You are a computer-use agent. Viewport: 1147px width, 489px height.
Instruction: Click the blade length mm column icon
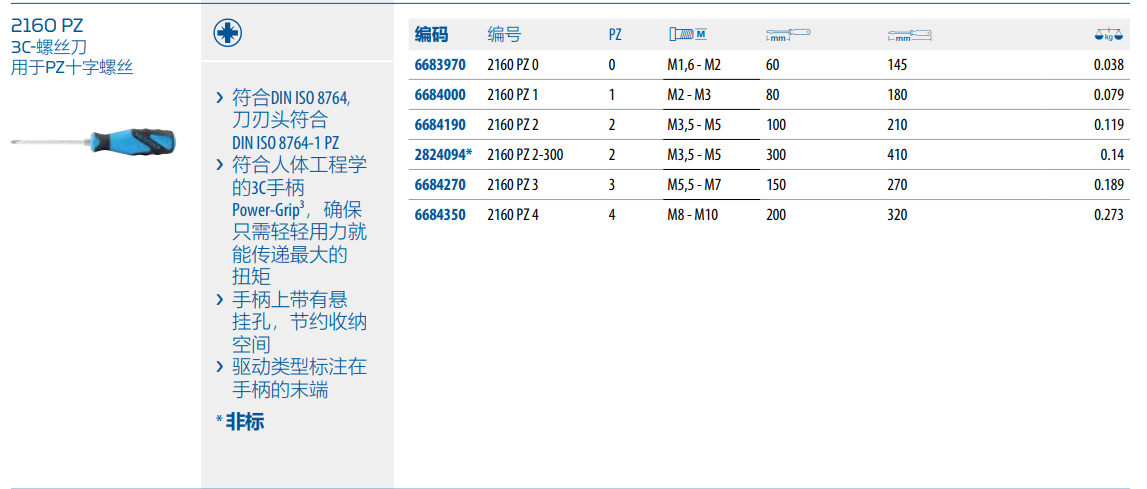(x=787, y=35)
